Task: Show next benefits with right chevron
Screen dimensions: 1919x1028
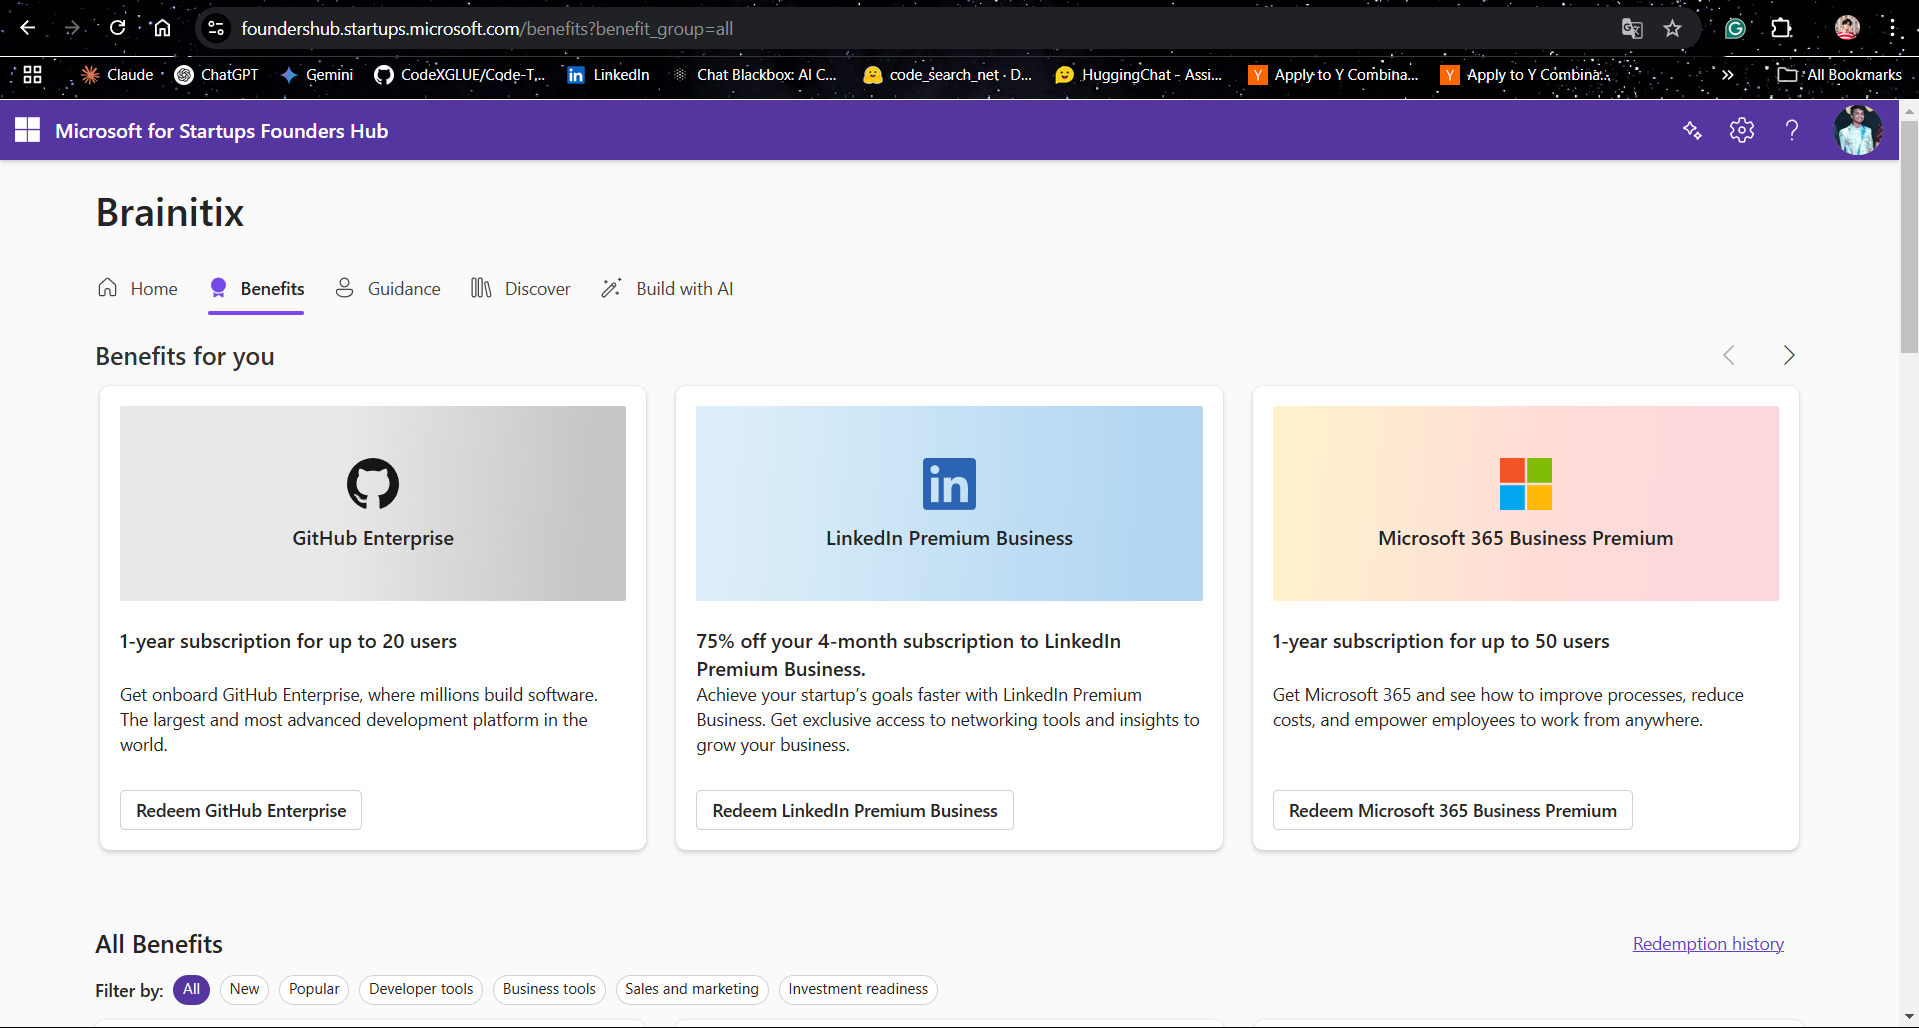Action: (1789, 355)
